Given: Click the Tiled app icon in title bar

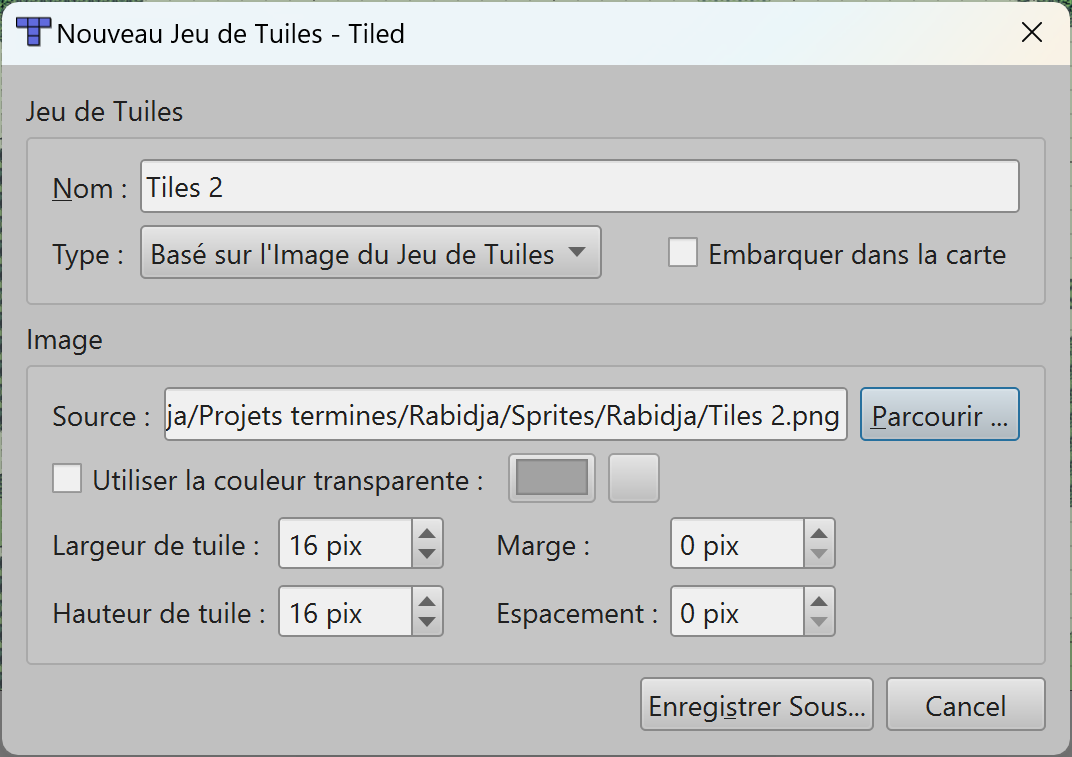Looking at the screenshot, I should (34, 33).
